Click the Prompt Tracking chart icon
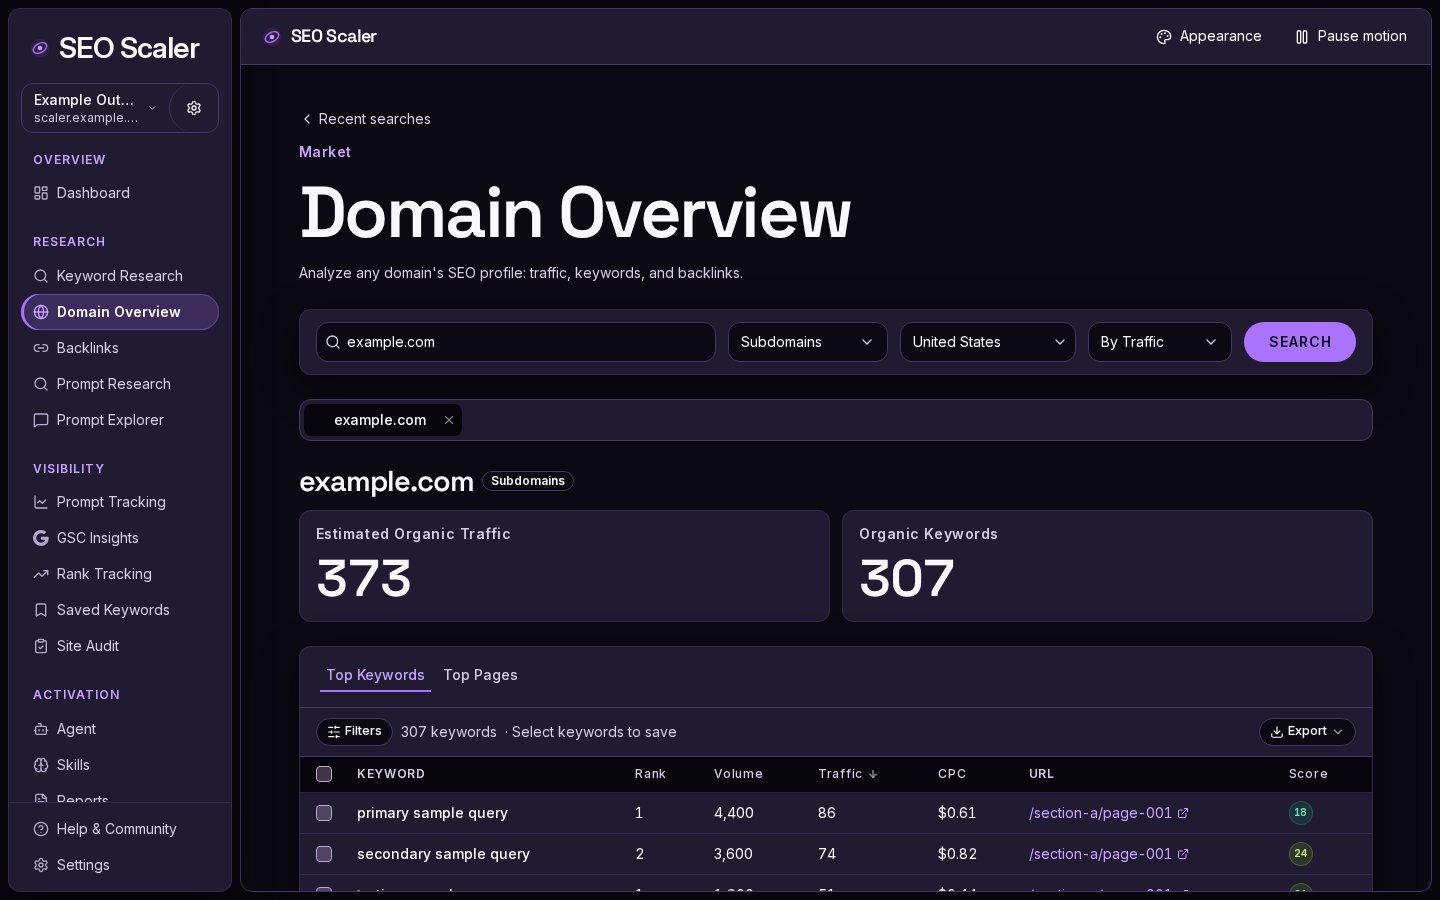 point(41,502)
